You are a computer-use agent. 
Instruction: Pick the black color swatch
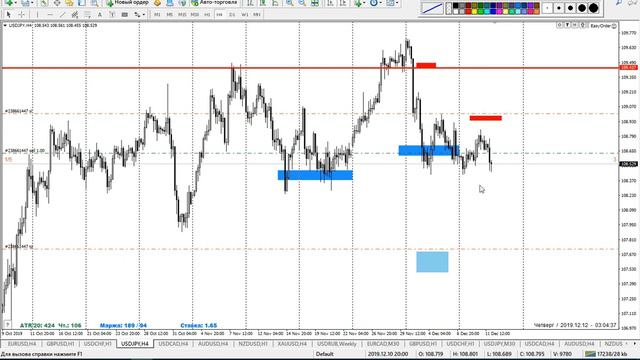click(x=456, y=6)
